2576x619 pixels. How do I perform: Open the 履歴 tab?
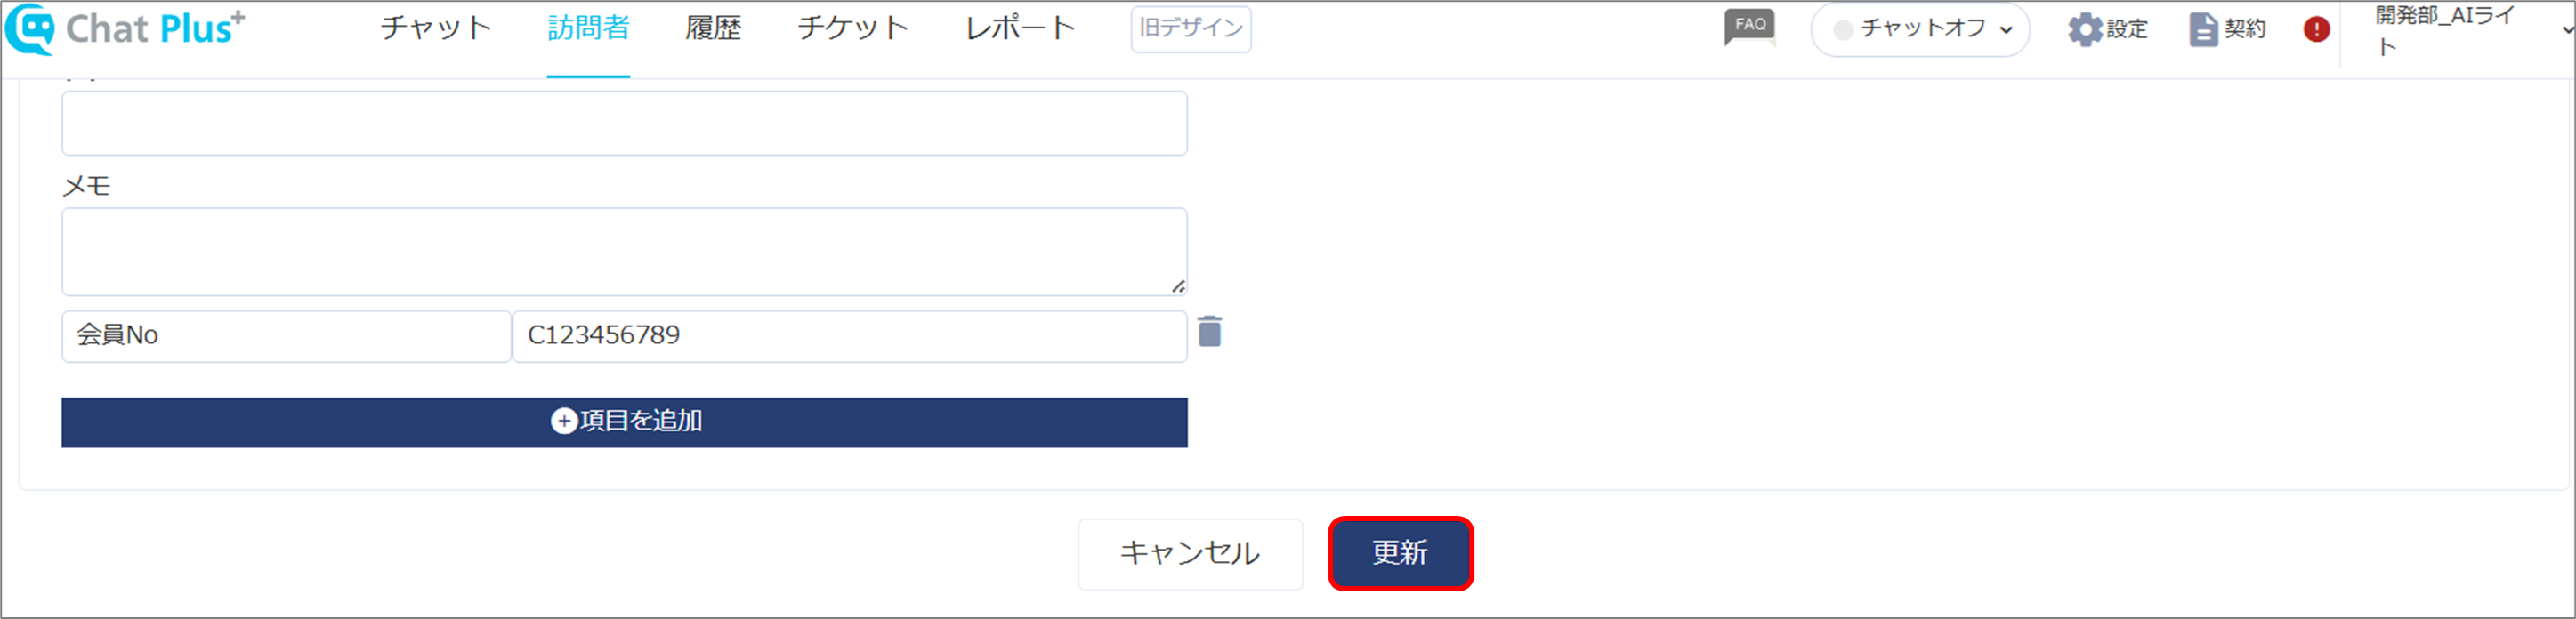coord(713,28)
